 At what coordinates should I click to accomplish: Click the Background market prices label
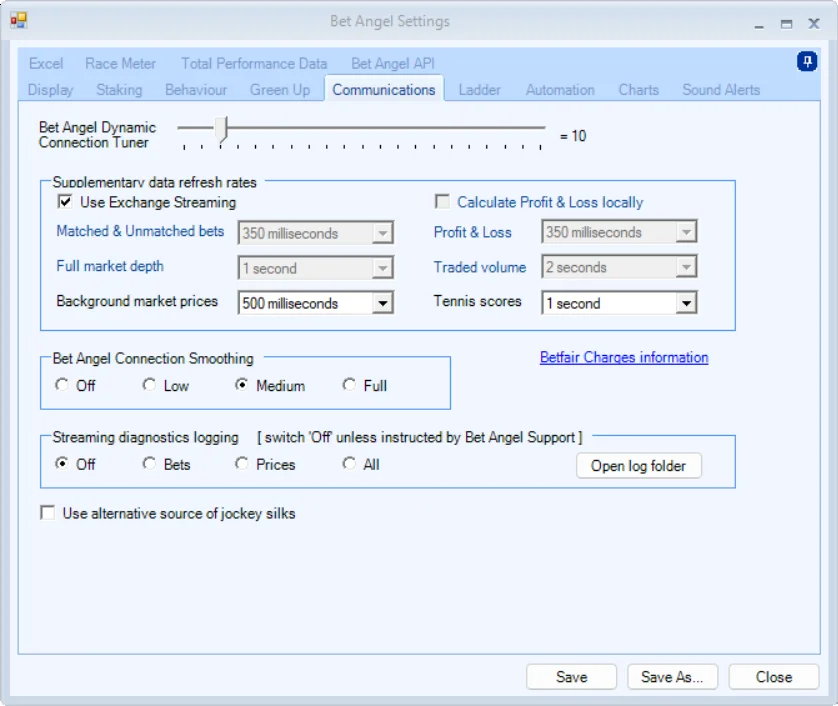[x=137, y=301]
